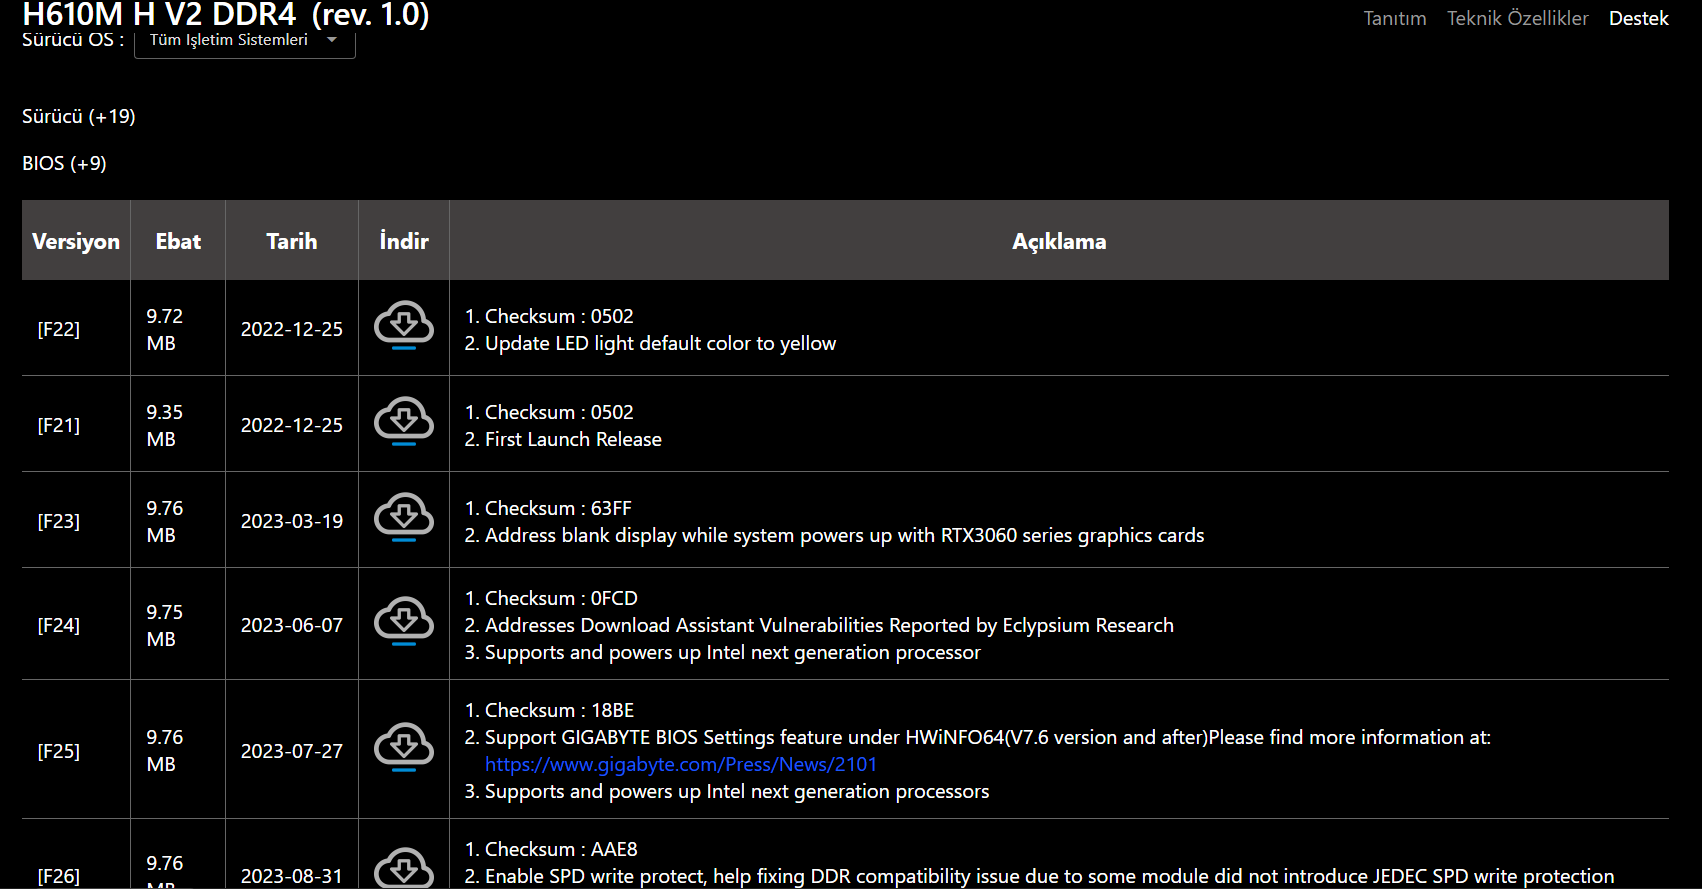Image resolution: width=1702 pixels, height=889 pixels.
Task: Expand the Sürücü (+19) section
Action: 79,116
